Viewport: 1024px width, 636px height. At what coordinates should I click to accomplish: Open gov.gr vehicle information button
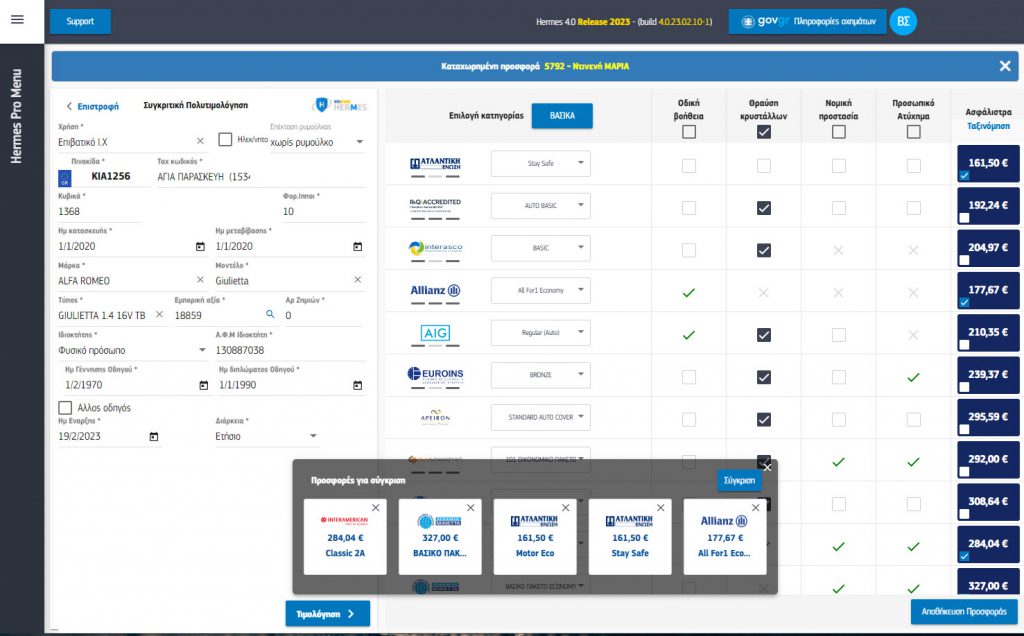click(x=807, y=22)
